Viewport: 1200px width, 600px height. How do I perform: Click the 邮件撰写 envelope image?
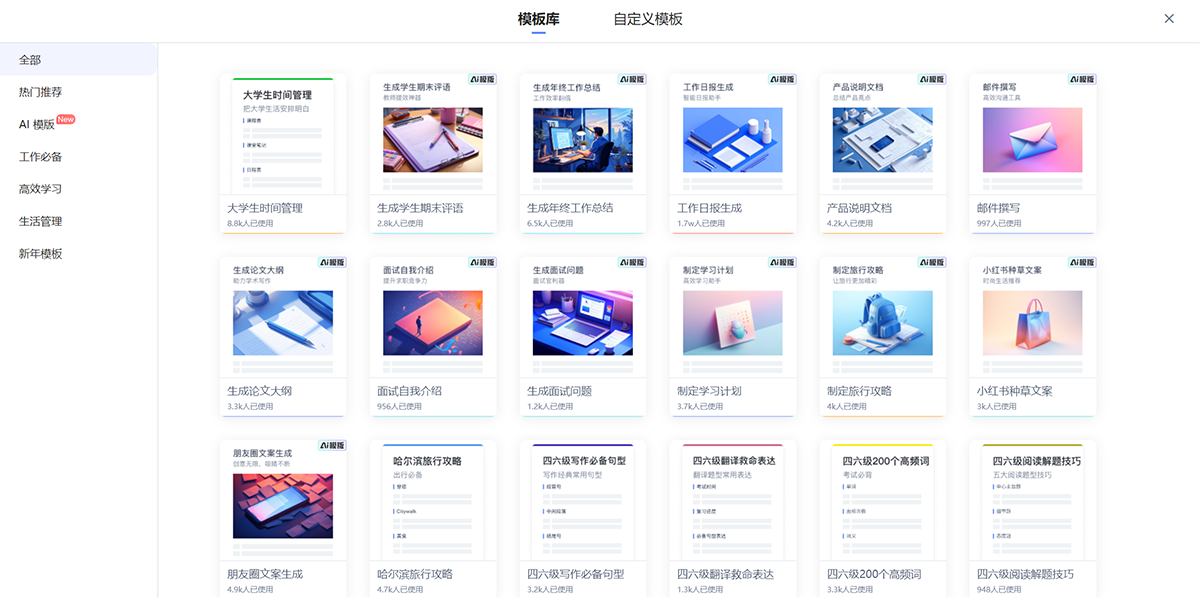pos(1032,140)
